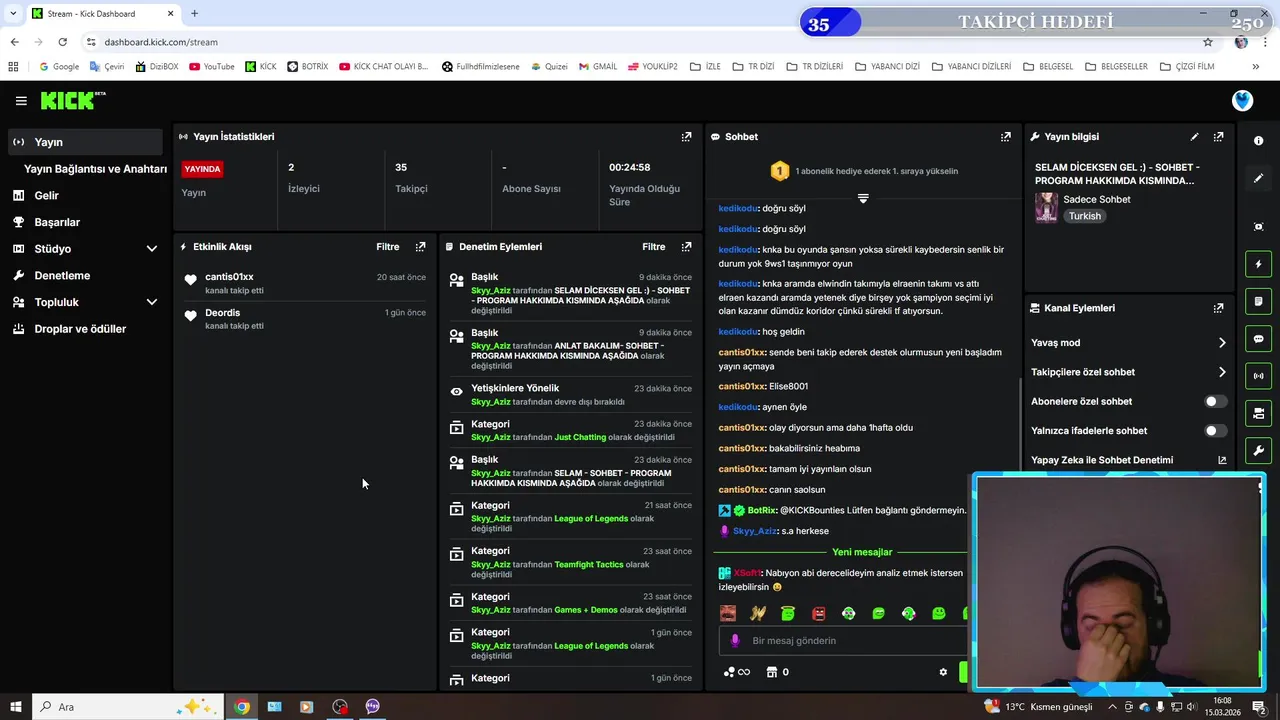Open the info icon in right sidebar
Viewport: 1280px width, 720px height.
[1258, 141]
